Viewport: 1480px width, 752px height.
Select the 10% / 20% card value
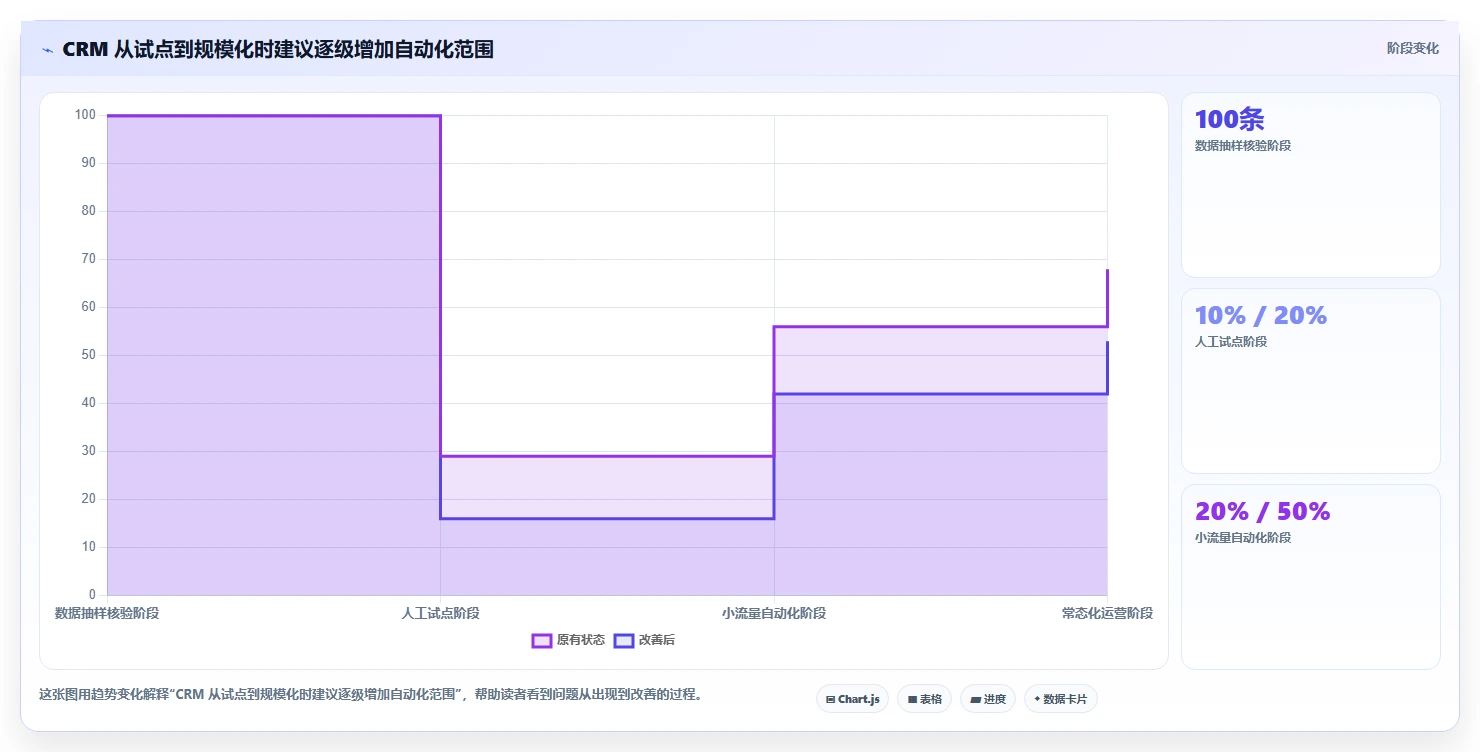coord(1260,315)
